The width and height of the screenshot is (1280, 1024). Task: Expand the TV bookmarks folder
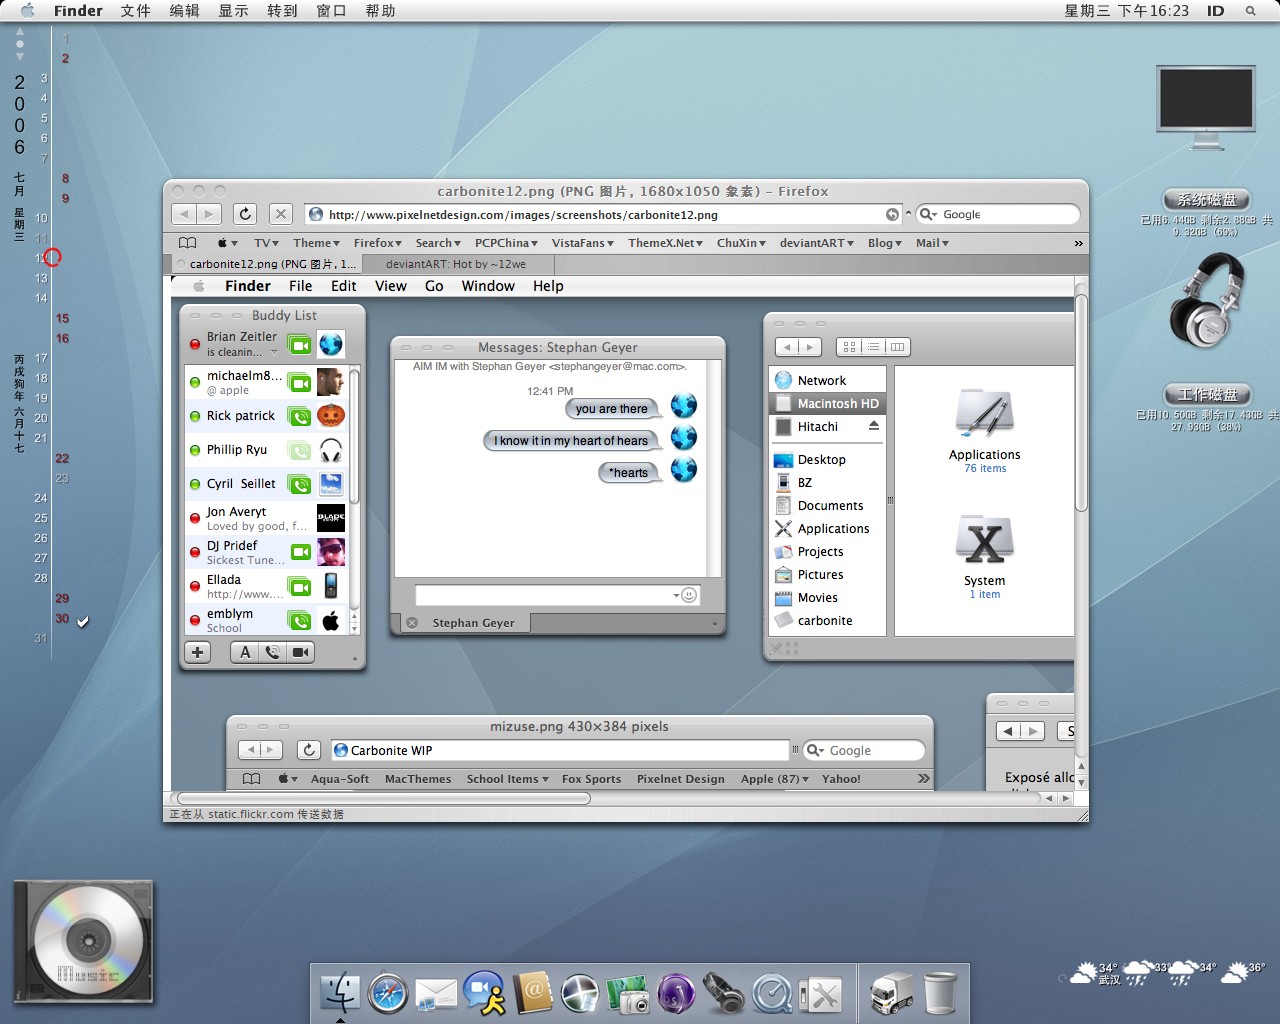[x=267, y=243]
